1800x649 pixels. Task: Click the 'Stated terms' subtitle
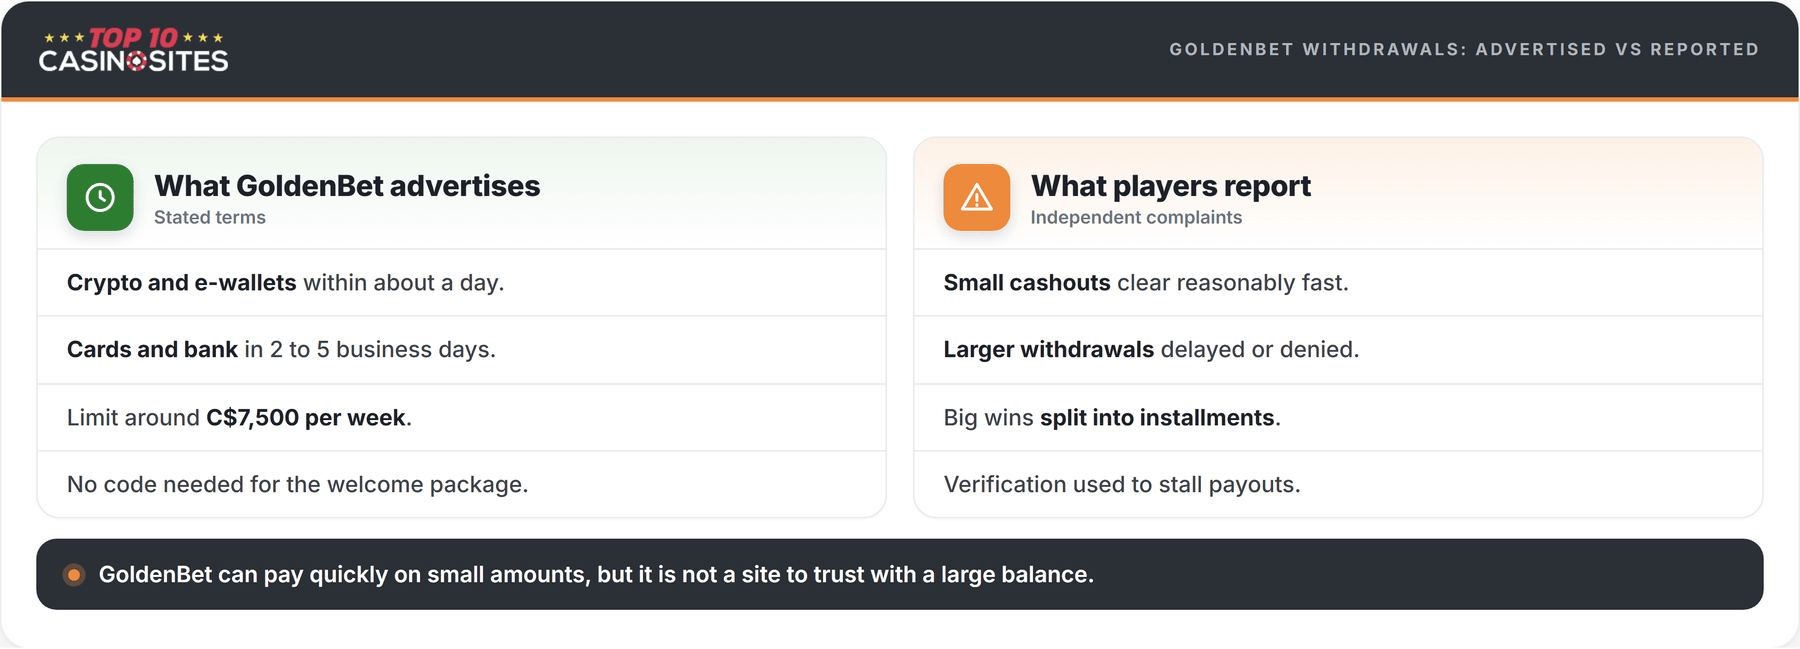point(210,218)
